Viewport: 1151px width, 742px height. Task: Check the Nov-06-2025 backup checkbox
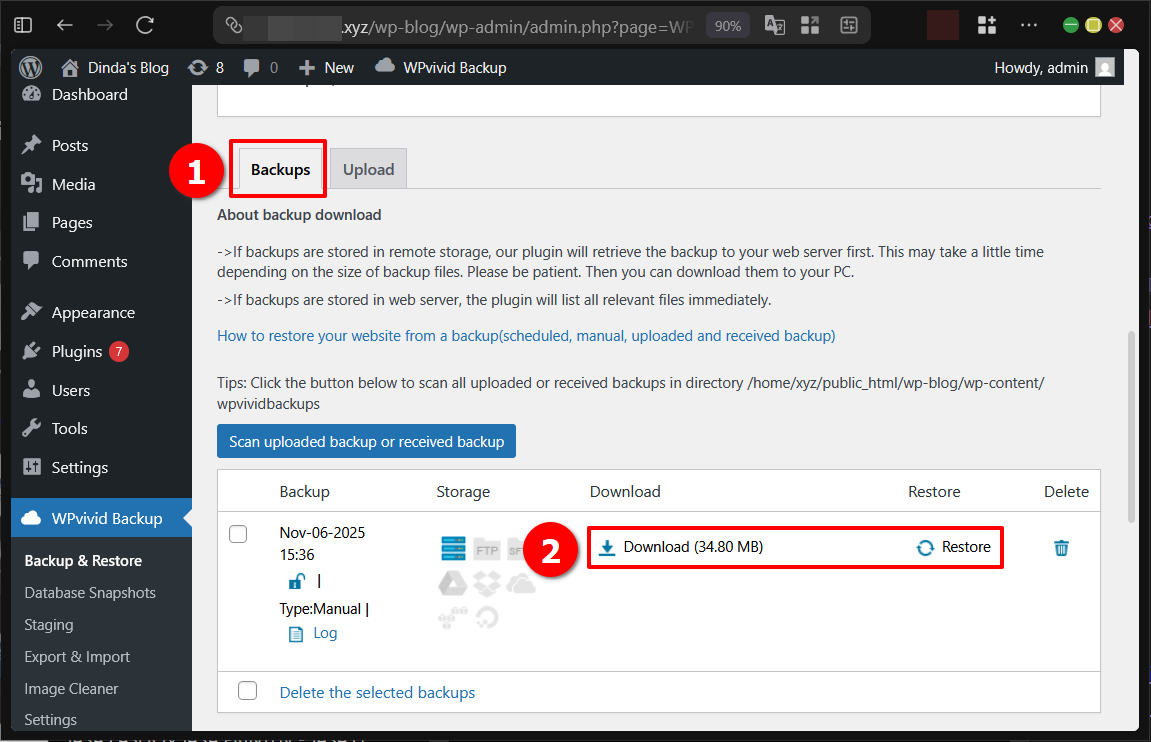[238, 534]
